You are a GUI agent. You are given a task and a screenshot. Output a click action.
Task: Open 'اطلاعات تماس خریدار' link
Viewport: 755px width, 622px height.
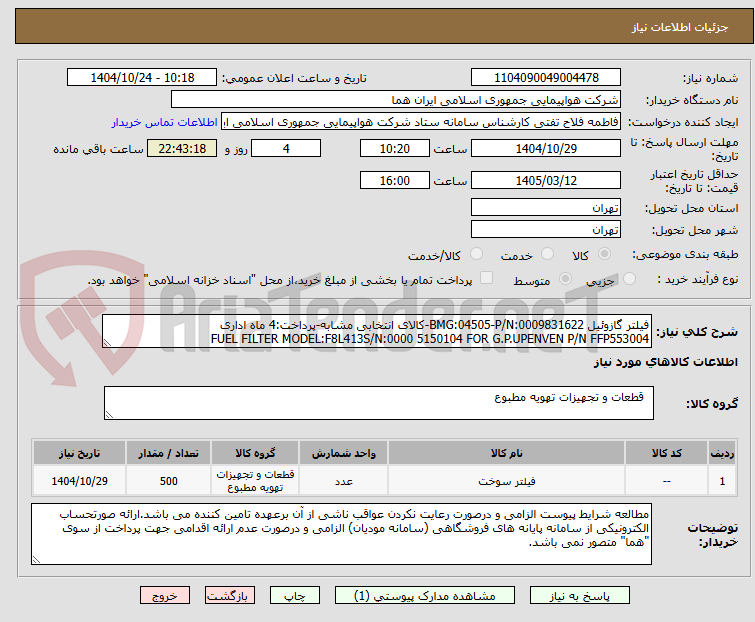165,122
